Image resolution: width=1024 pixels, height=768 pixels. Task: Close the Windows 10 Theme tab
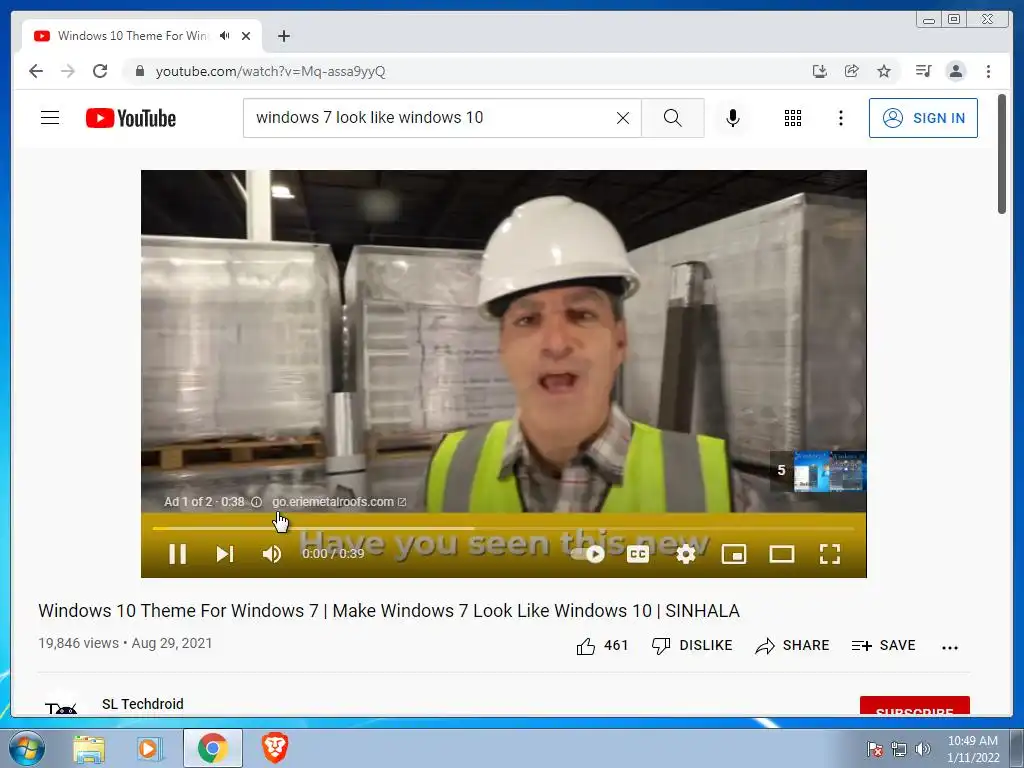(246, 36)
